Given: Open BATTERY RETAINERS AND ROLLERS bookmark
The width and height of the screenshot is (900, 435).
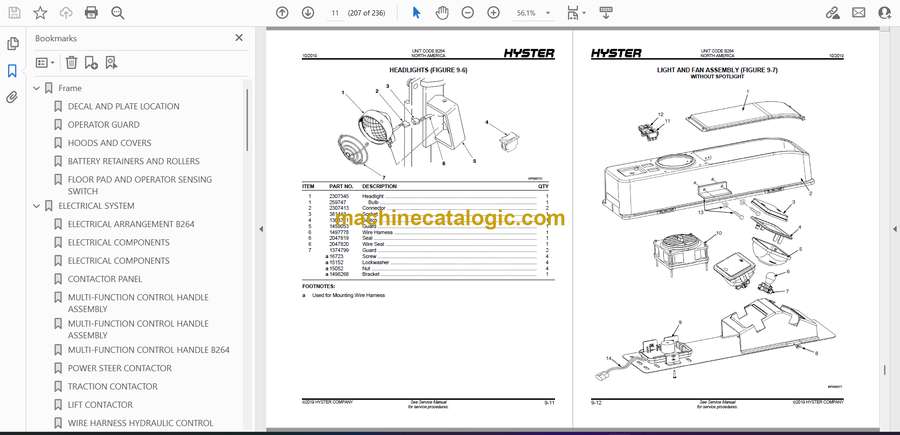Looking at the screenshot, I should [x=134, y=161].
